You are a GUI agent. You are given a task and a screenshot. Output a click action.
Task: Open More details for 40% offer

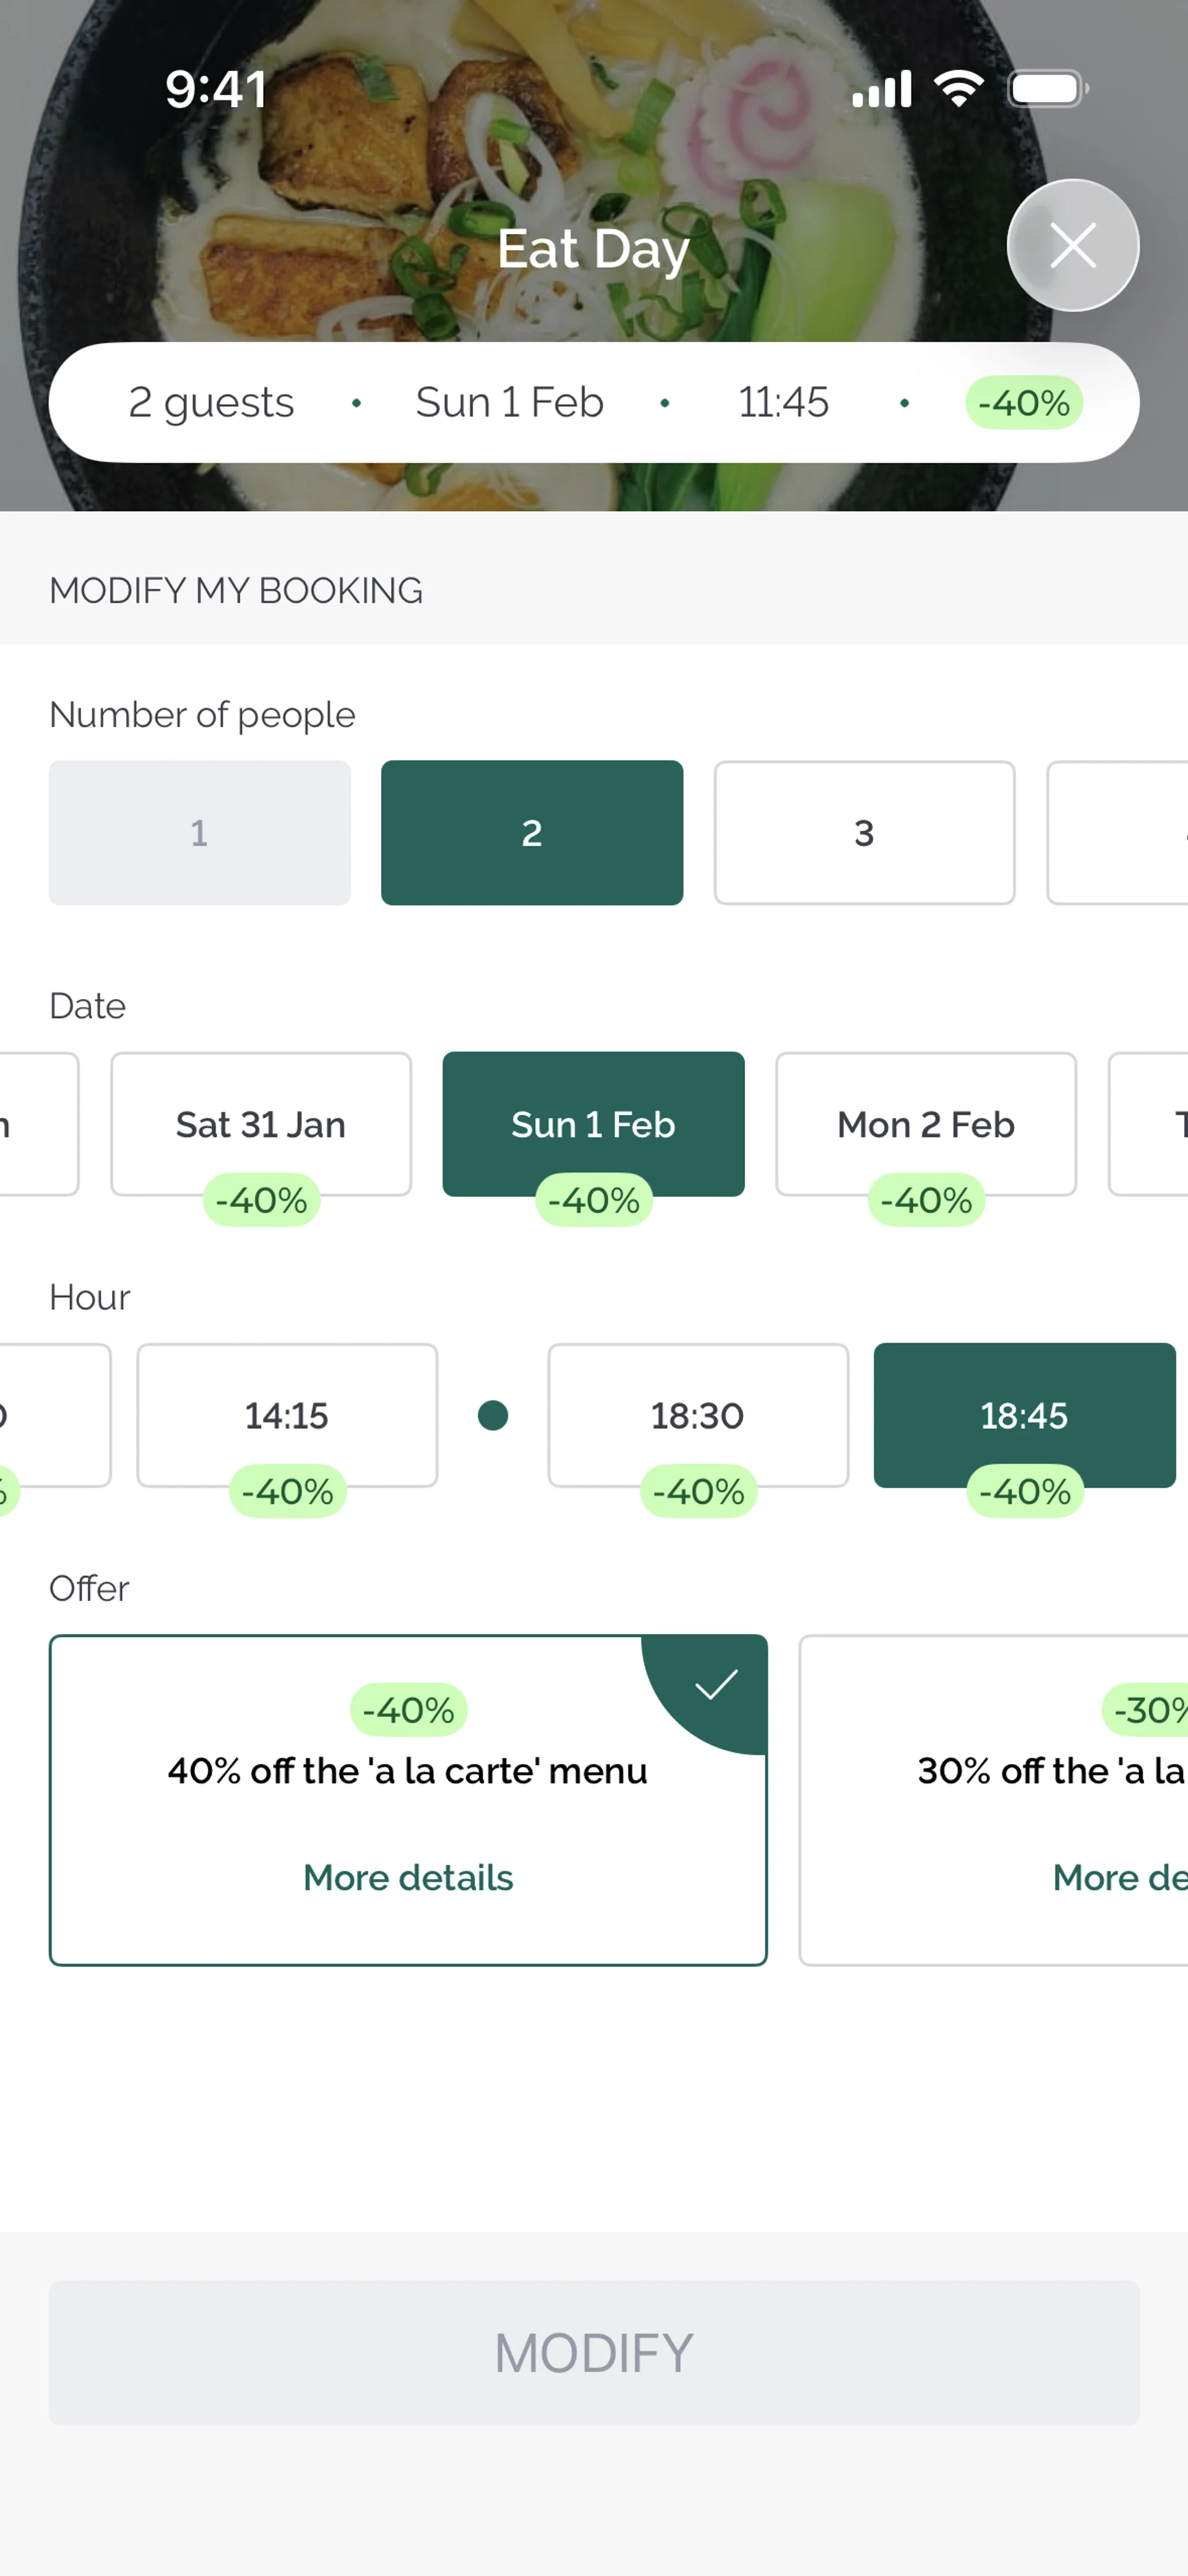click(x=408, y=1877)
